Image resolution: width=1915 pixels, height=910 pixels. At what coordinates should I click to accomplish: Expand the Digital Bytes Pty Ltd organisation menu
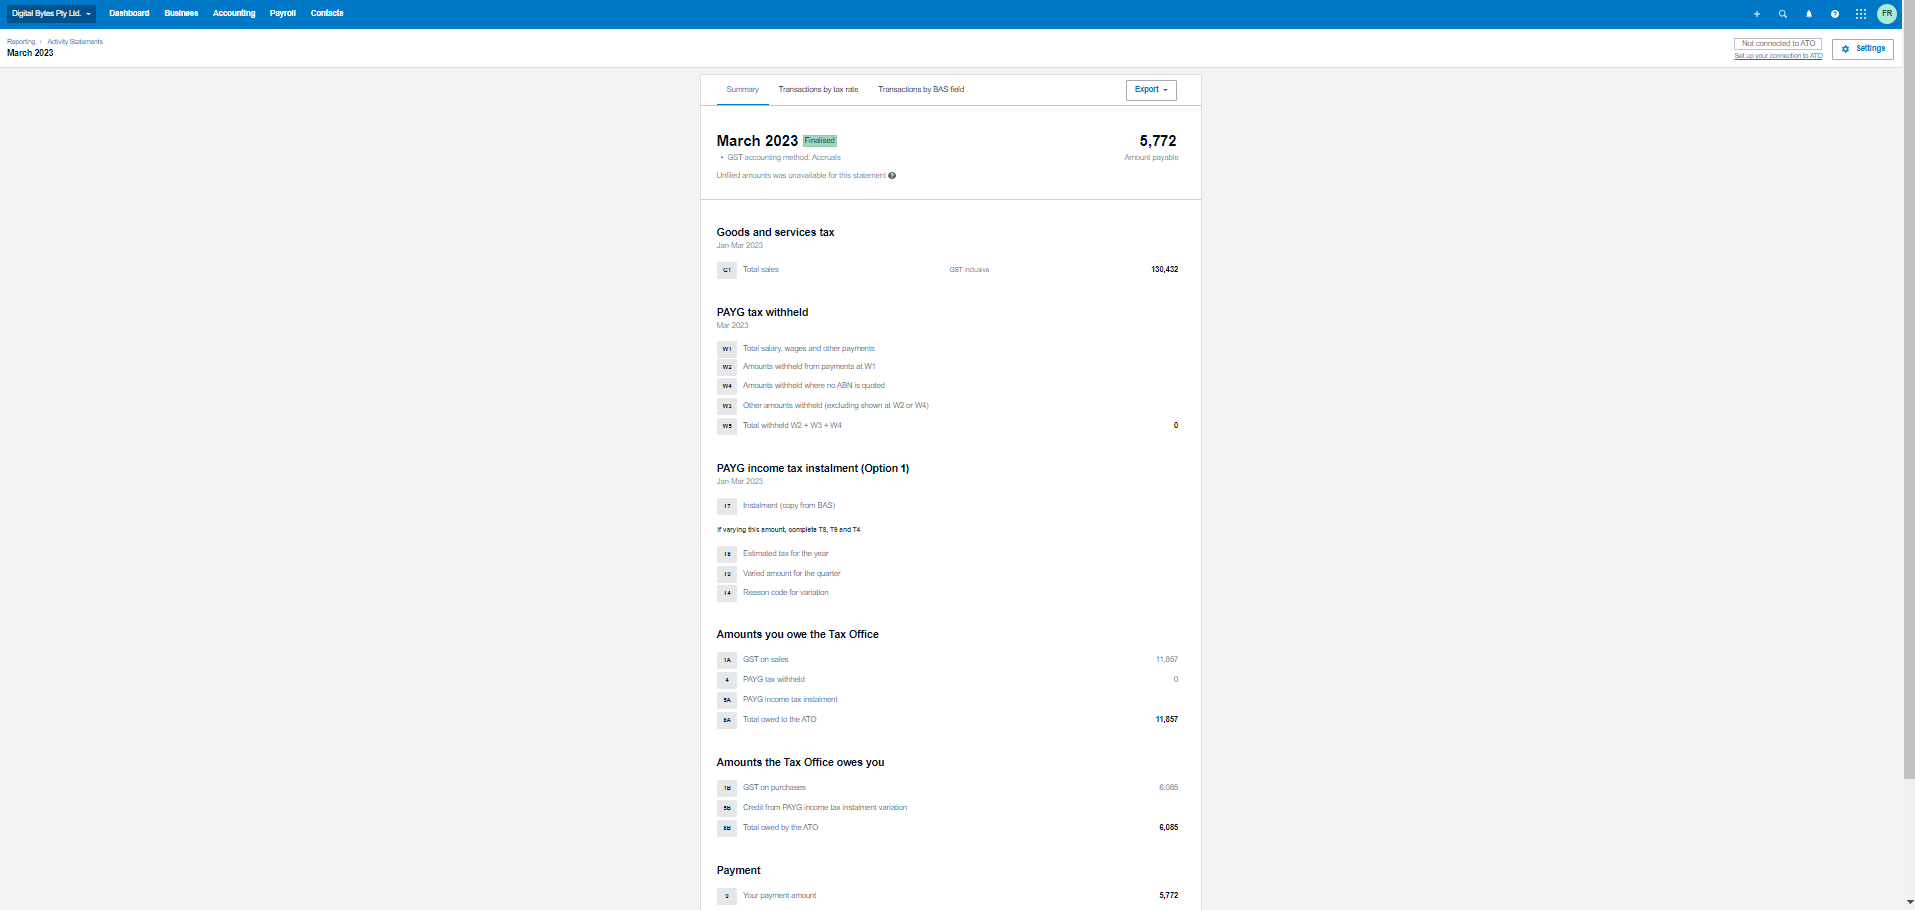pyautogui.click(x=51, y=14)
